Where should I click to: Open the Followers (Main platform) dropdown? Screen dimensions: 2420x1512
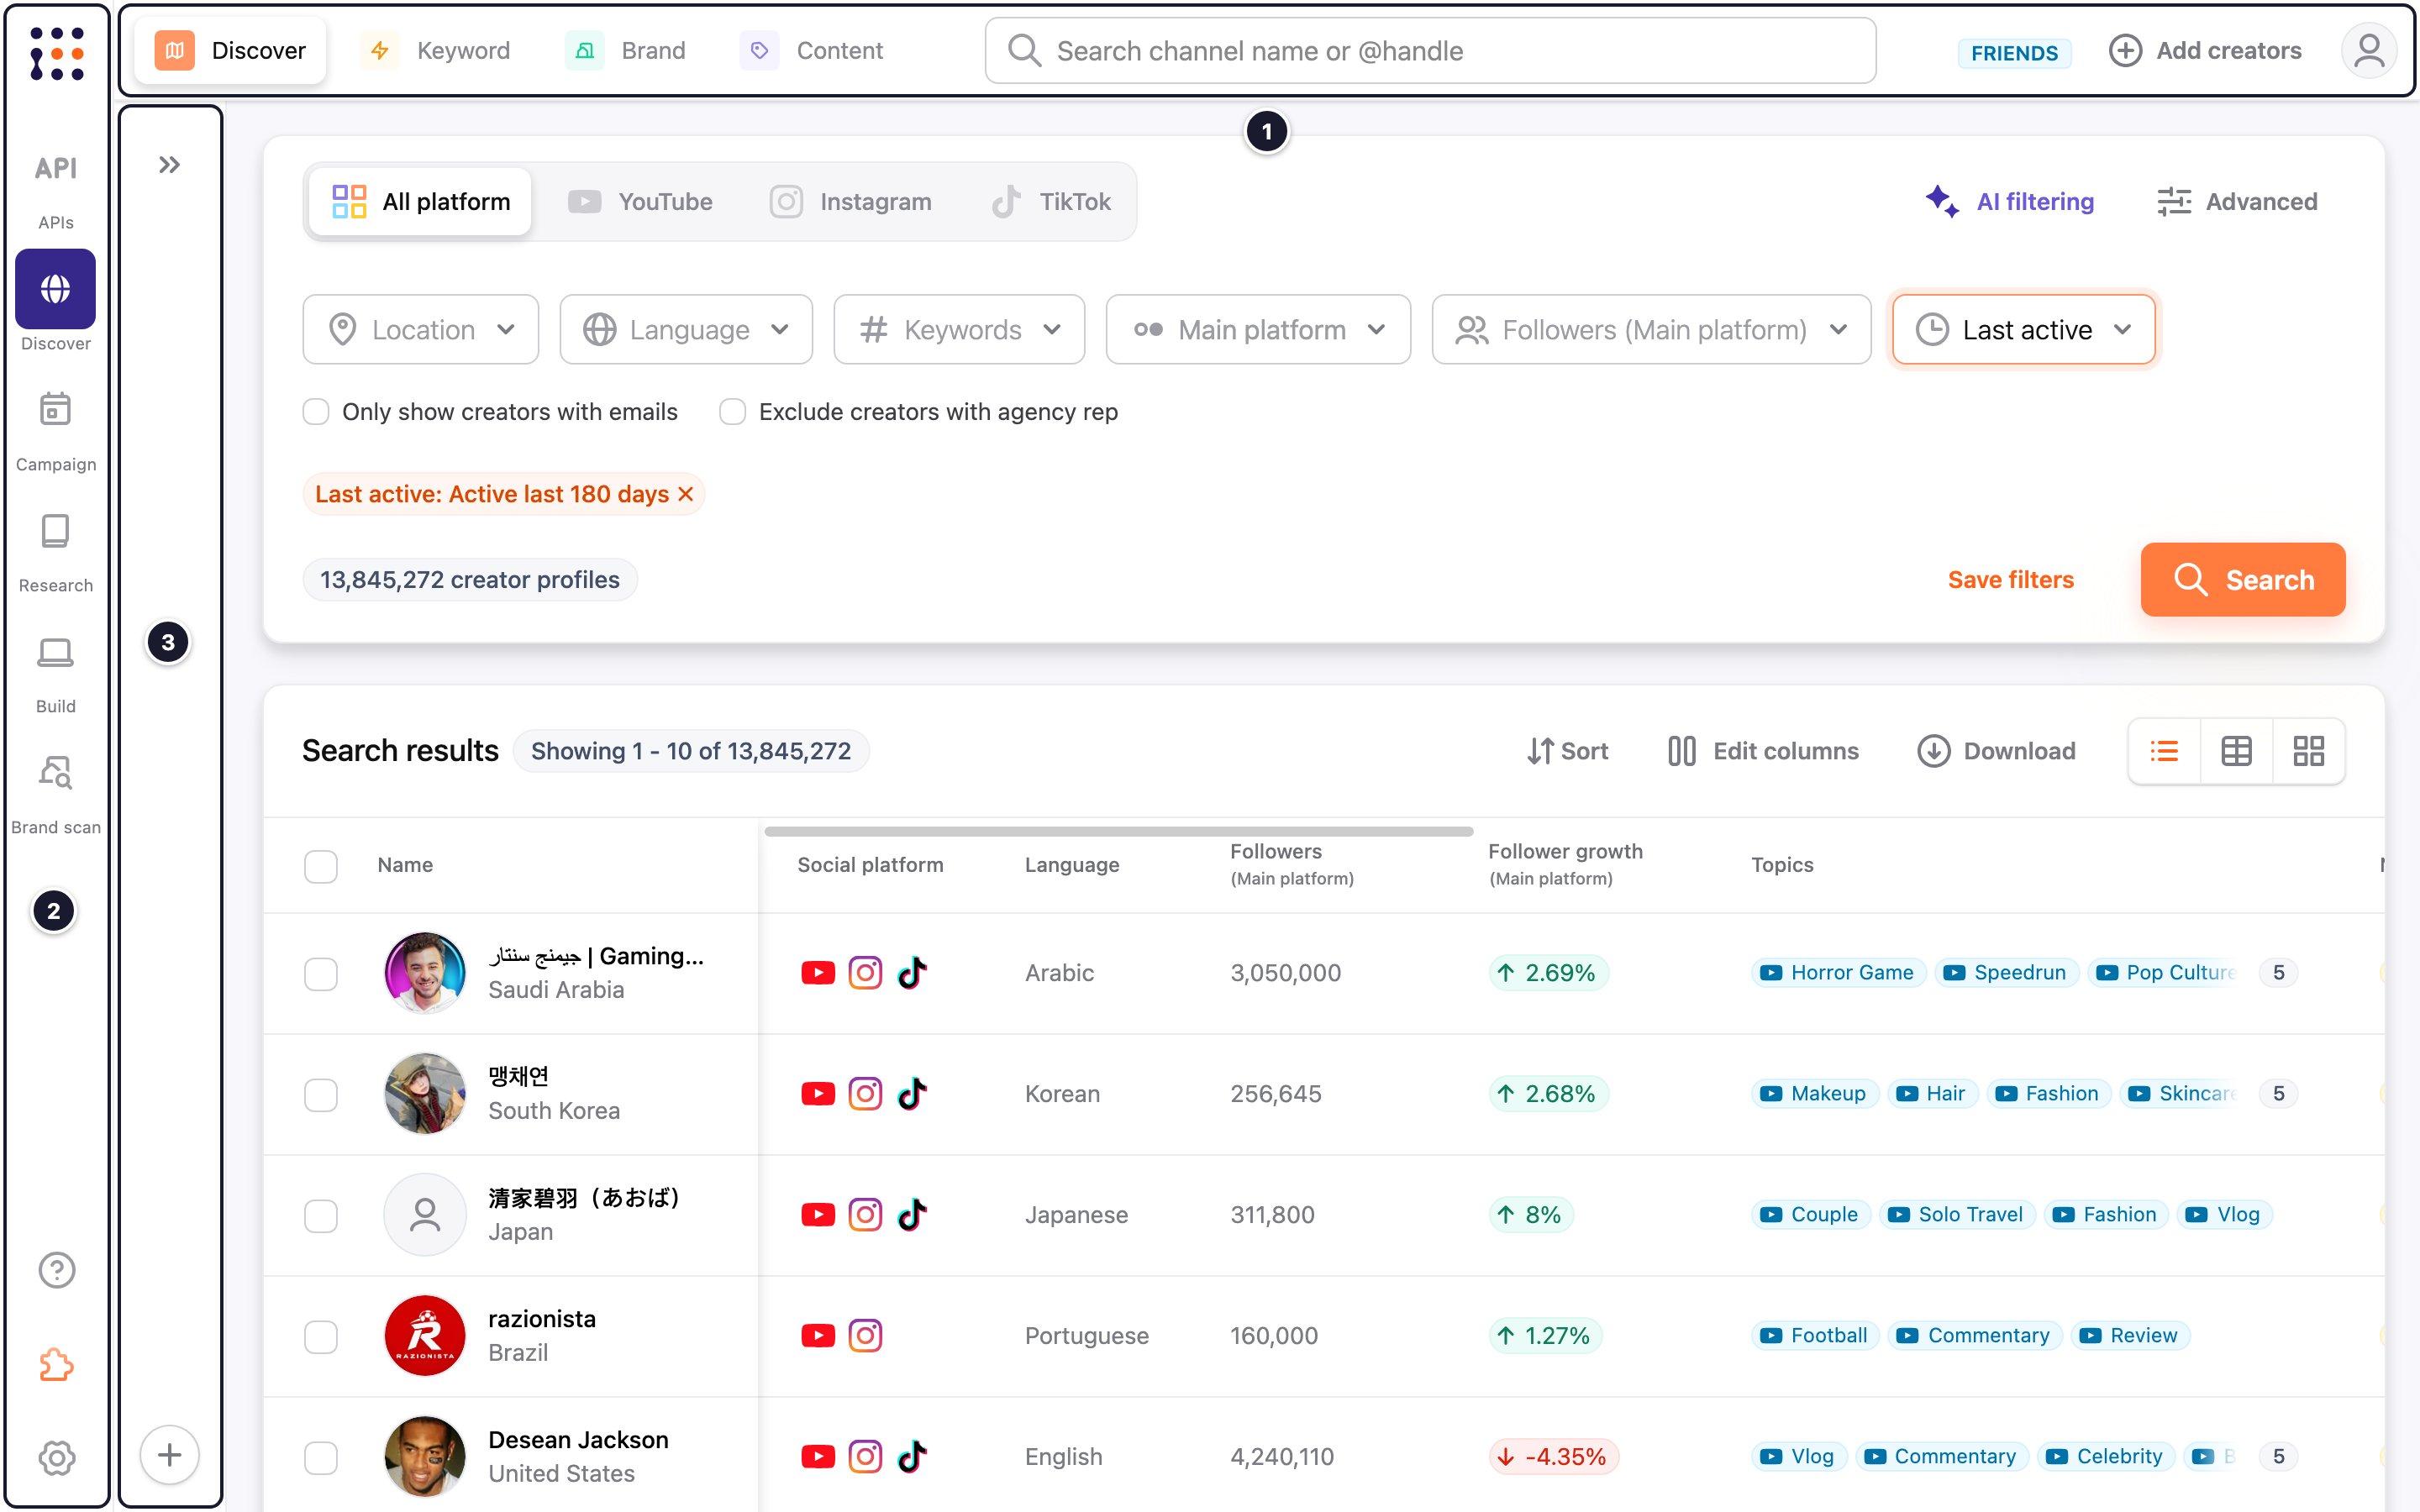[1651, 329]
